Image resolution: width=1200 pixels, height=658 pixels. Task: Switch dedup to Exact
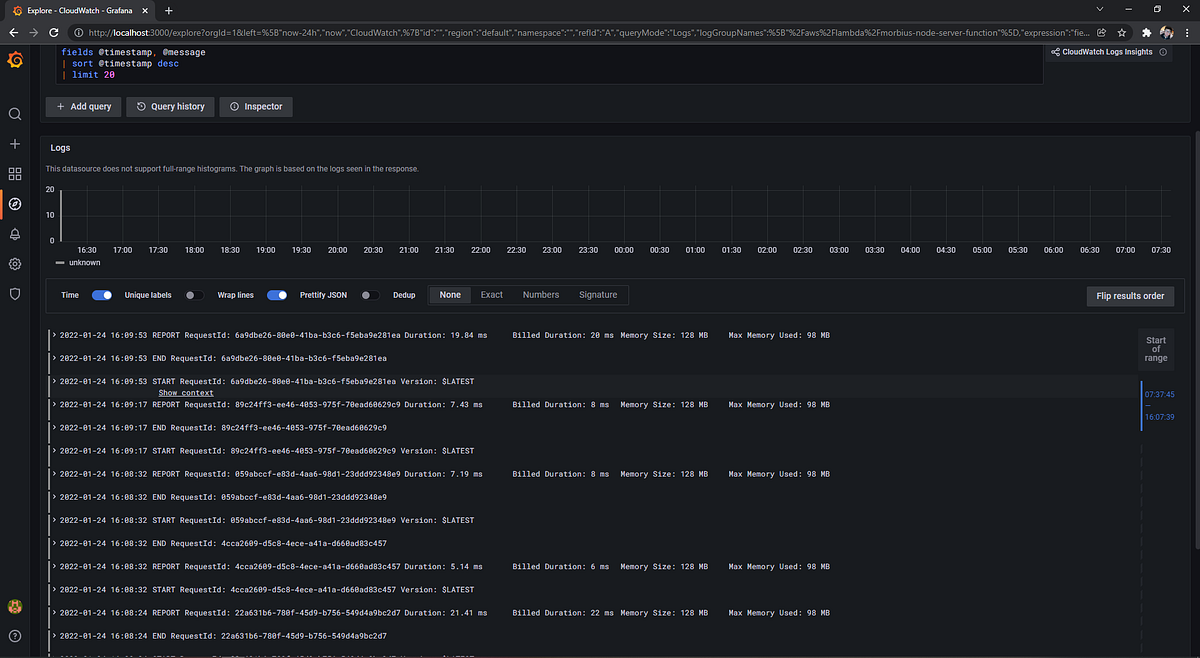click(491, 294)
